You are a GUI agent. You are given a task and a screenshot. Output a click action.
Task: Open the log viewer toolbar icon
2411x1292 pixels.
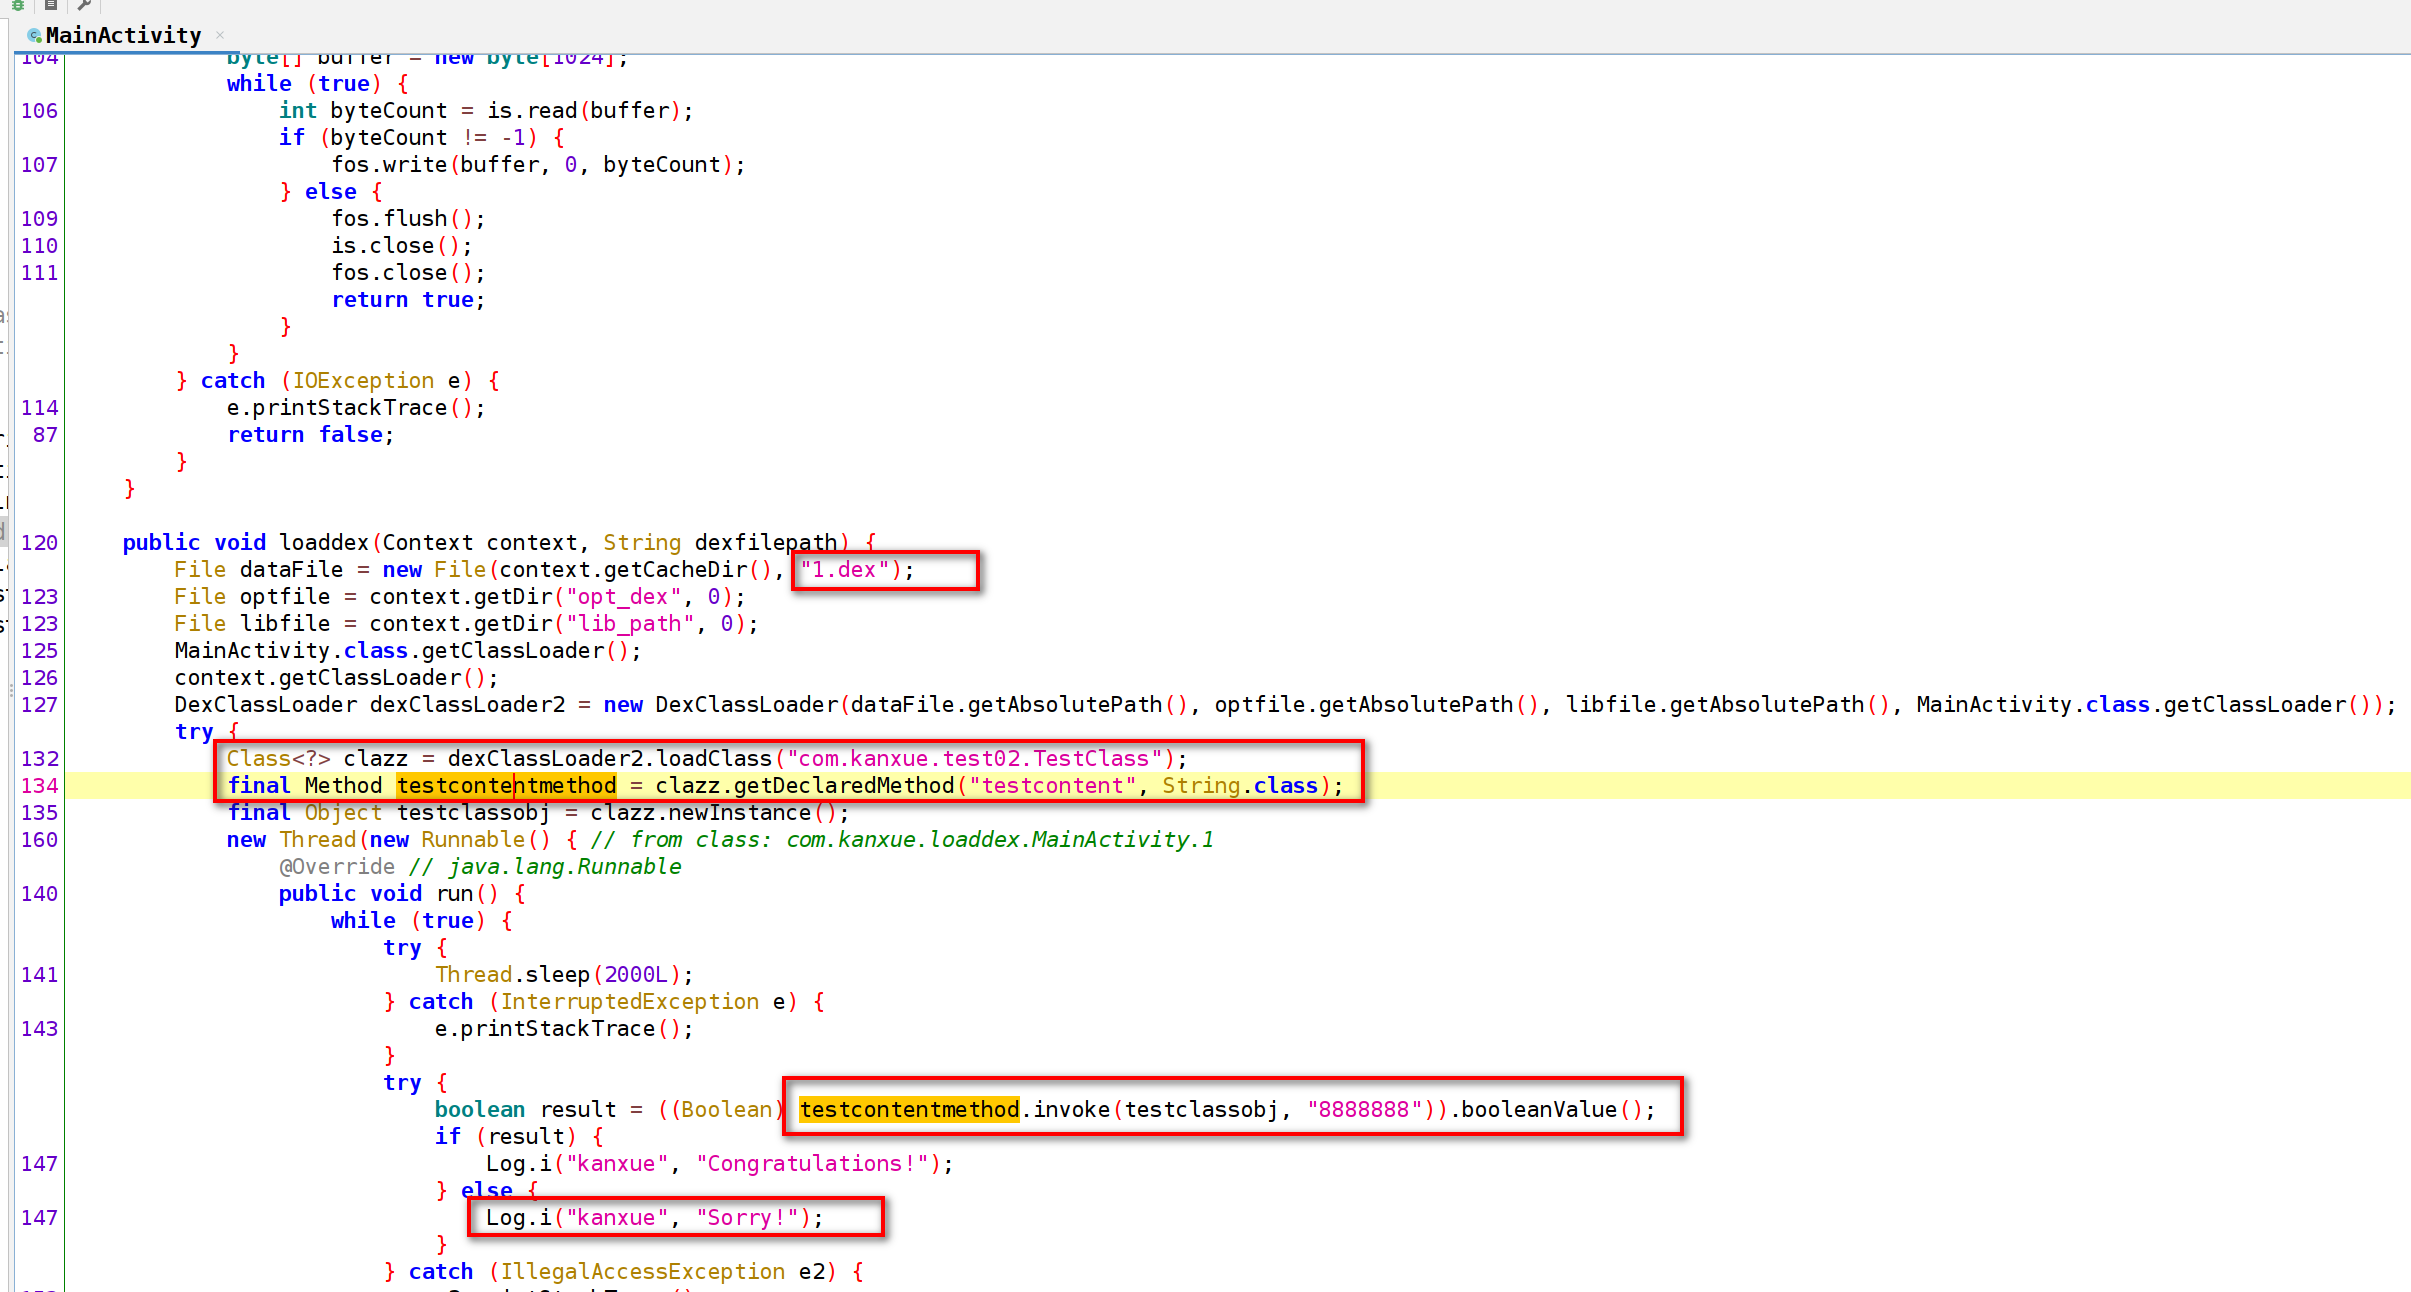click(50, 5)
